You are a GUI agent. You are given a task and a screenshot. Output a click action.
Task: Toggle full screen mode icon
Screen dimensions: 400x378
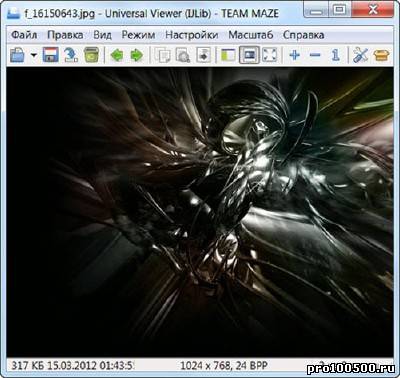270,55
